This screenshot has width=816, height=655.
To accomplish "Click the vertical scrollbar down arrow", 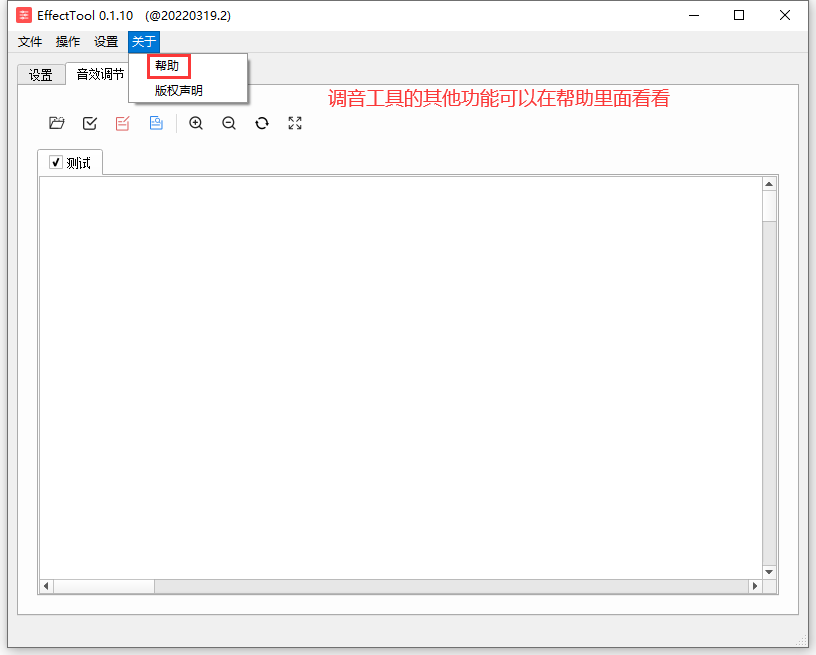I will point(769,572).
